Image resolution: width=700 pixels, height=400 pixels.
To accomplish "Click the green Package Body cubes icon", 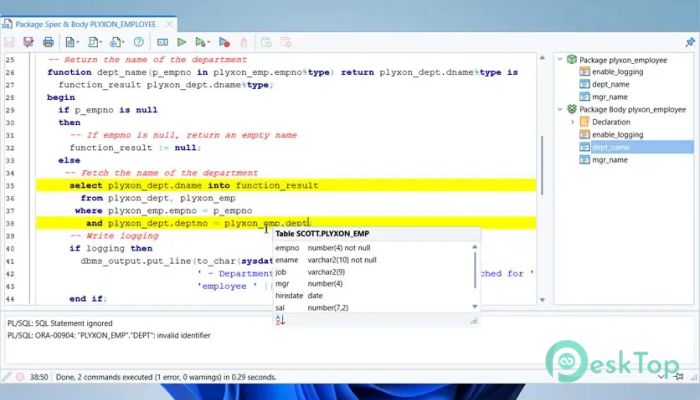I will (571, 109).
